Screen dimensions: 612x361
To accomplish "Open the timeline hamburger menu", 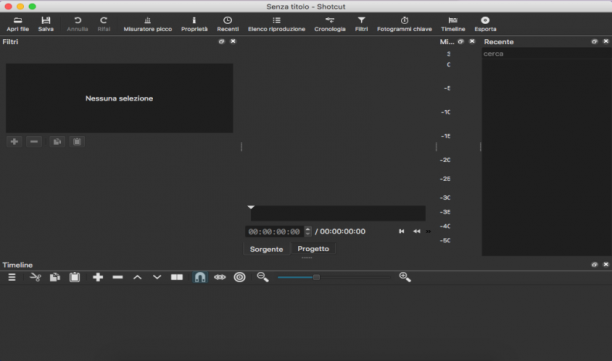I will (x=12, y=277).
